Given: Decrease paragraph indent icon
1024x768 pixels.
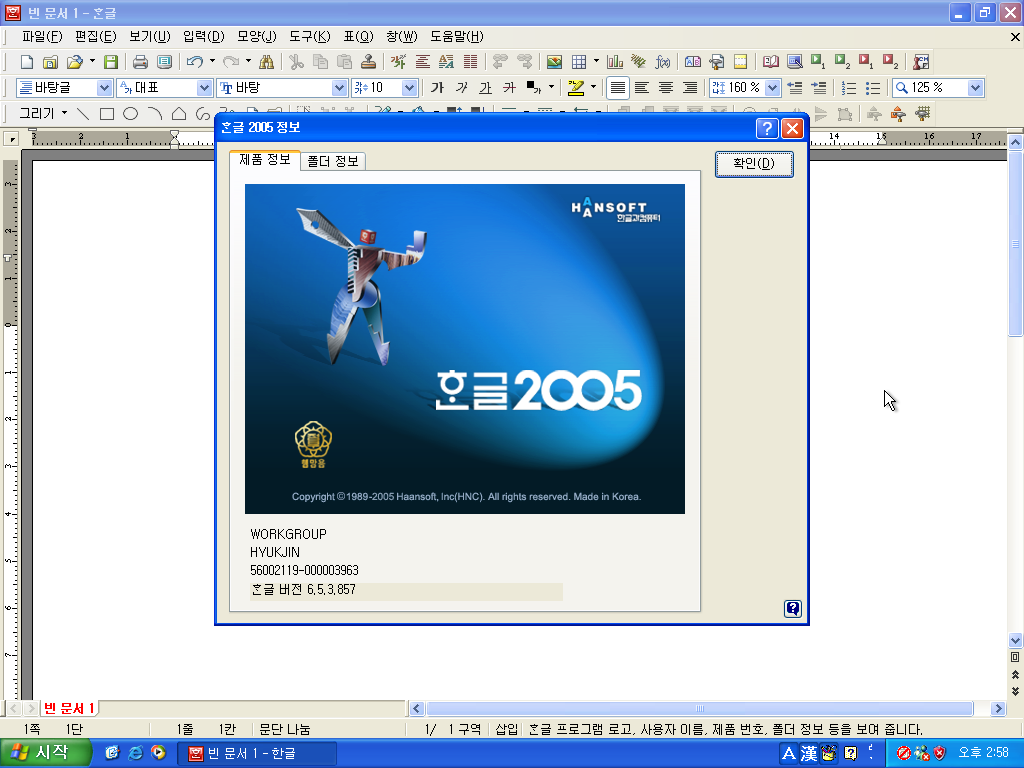Looking at the screenshot, I should coord(794,88).
